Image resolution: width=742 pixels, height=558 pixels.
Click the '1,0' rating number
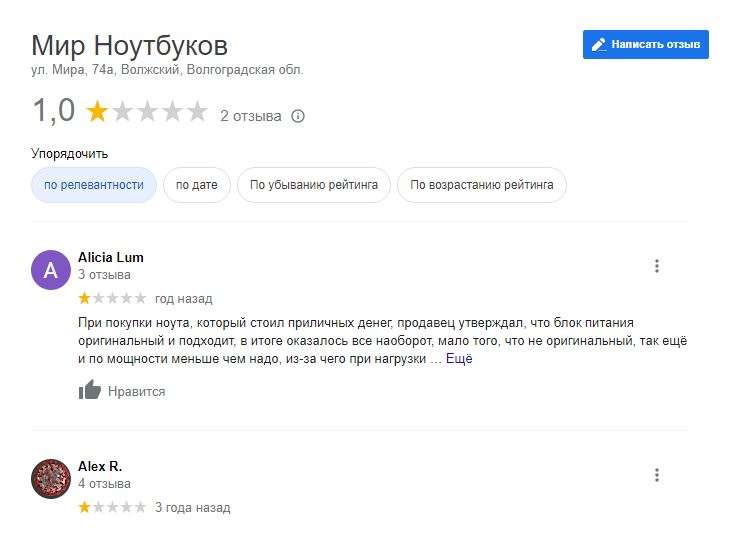point(53,111)
